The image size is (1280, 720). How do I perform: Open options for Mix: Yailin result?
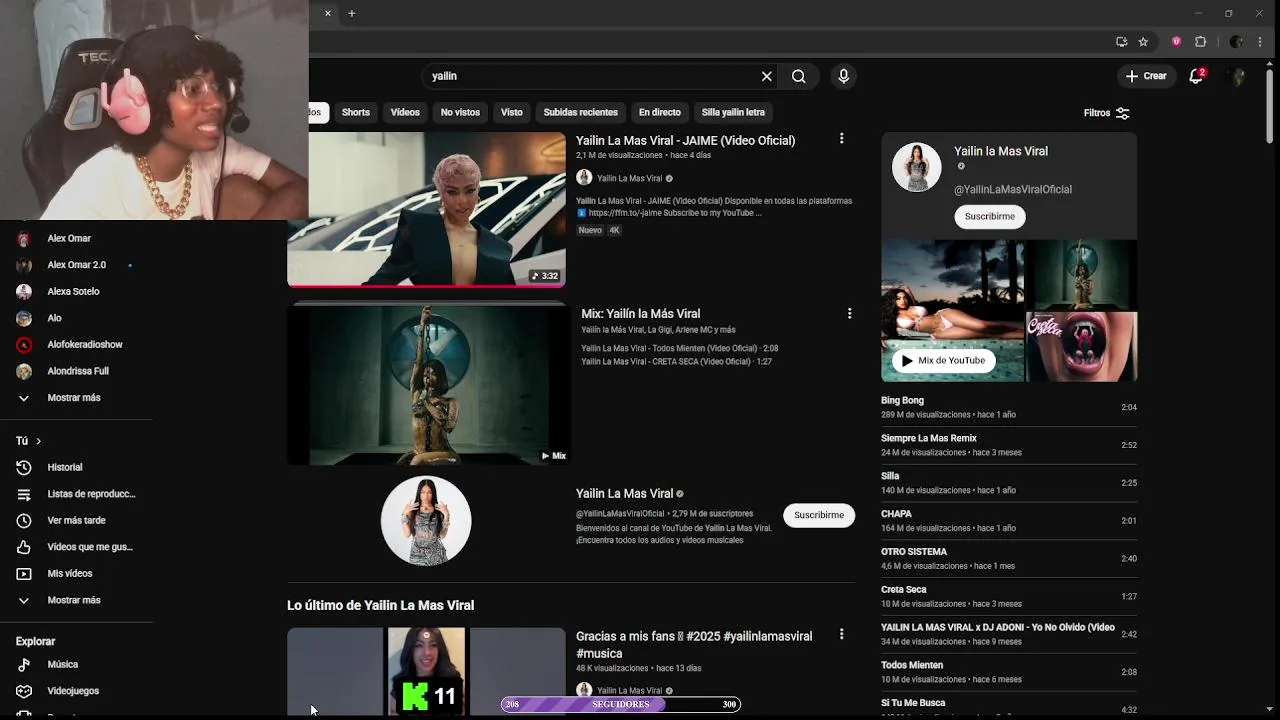(x=849, y=313)
